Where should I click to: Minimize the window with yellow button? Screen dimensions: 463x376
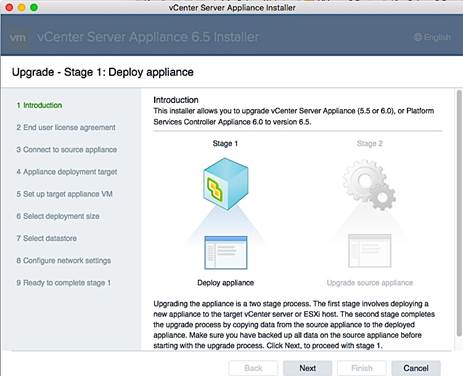[22, 7]
